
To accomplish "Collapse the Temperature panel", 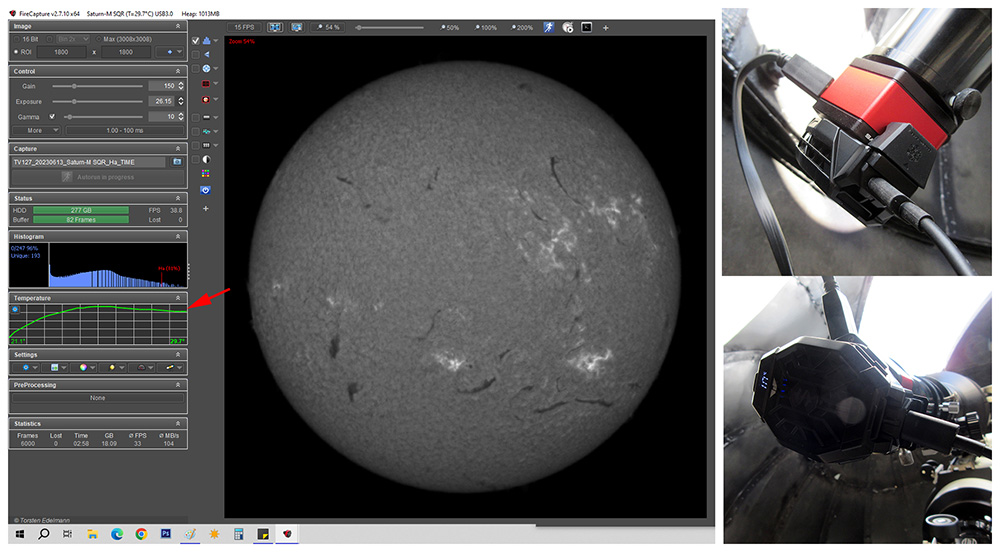I will point(178,298).
